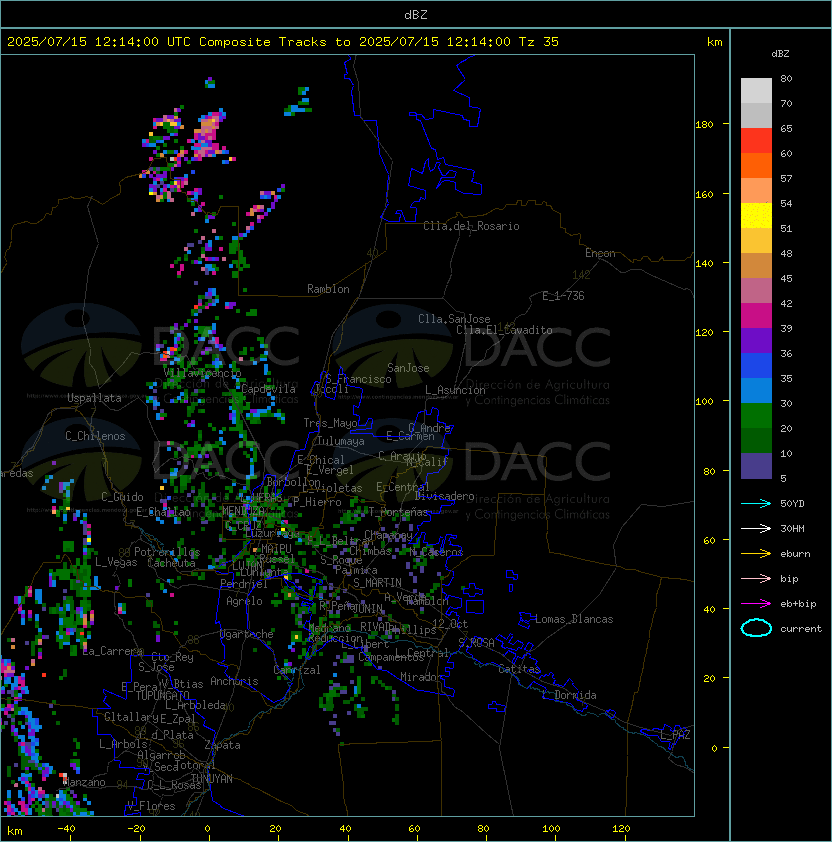
Task: Click the 'Capdevila' map label
Action: (x=268, y=389)
